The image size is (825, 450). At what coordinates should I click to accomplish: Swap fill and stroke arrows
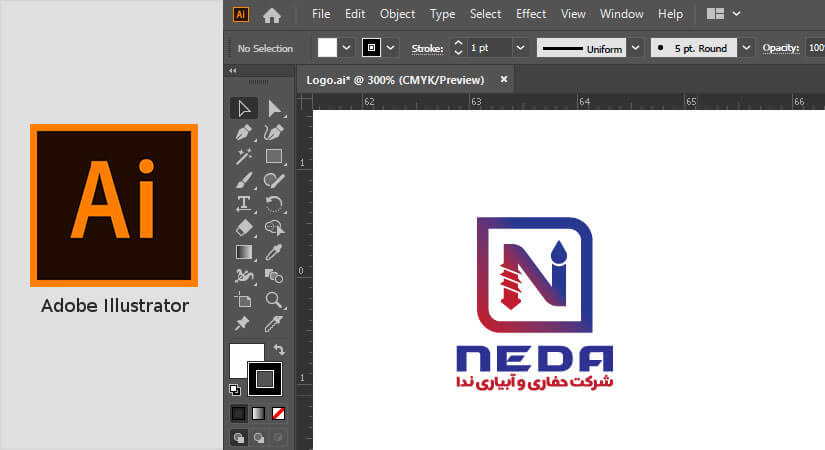[279, 349]
